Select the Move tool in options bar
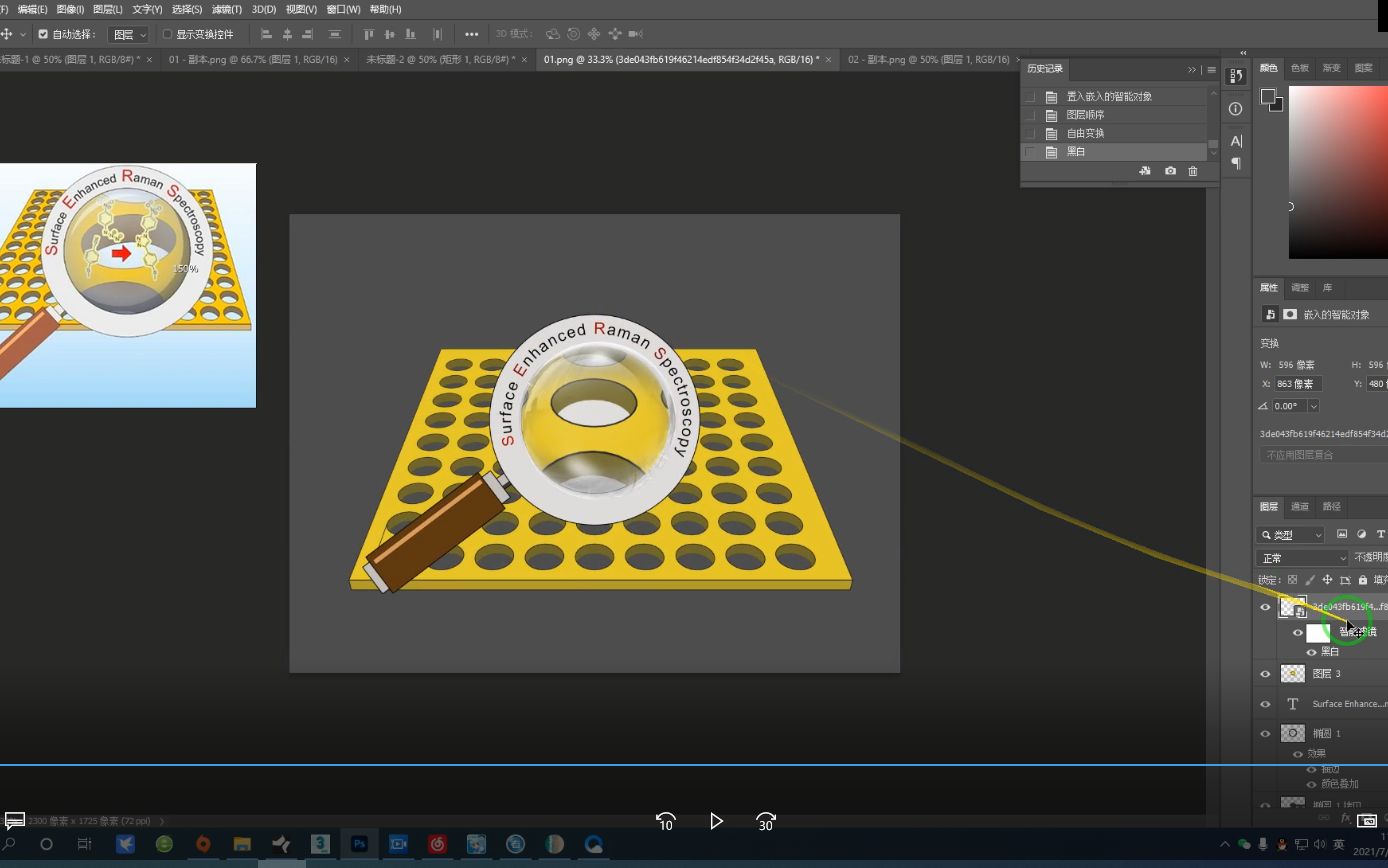Screen dimensions: 1388x868 click(x=6, y=34)
